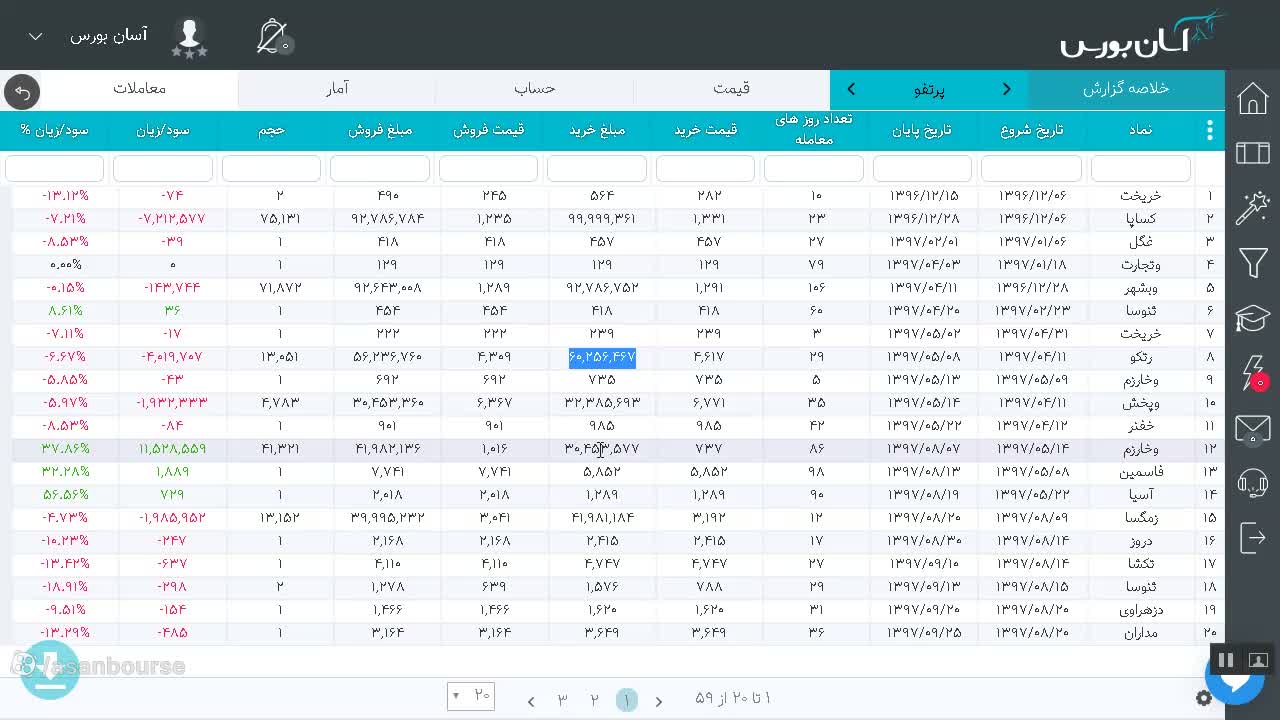Screen dimensions: 1280x720
Task: Open the home icon in the sidebar
Action: pyautogui.click(x=1252, y=98)
